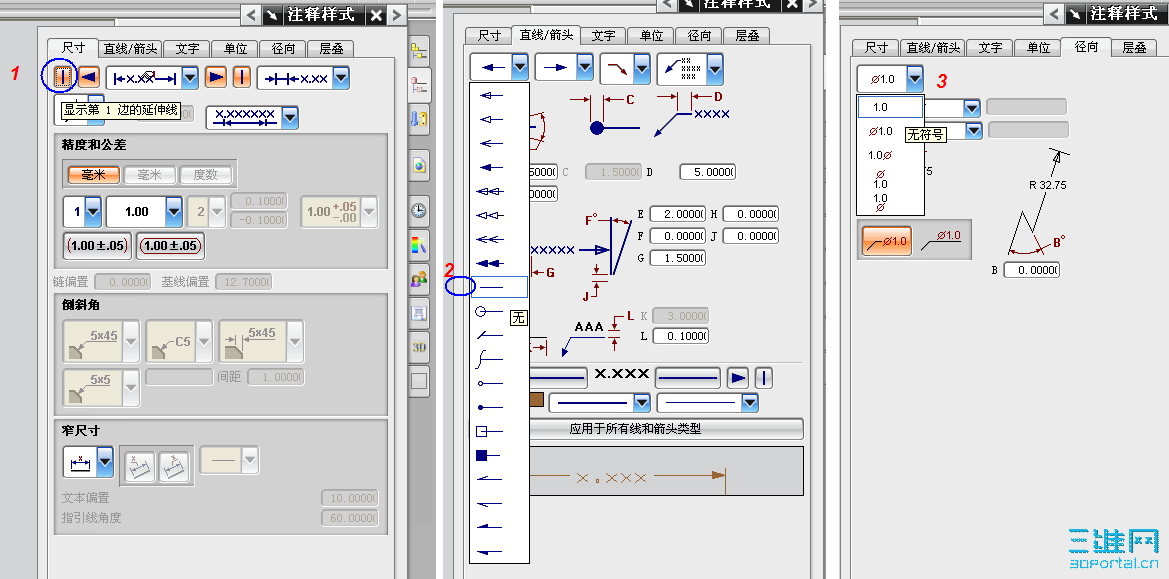
Task: Choose 1.0 no-symbol option in list
Action: (890, 107)
